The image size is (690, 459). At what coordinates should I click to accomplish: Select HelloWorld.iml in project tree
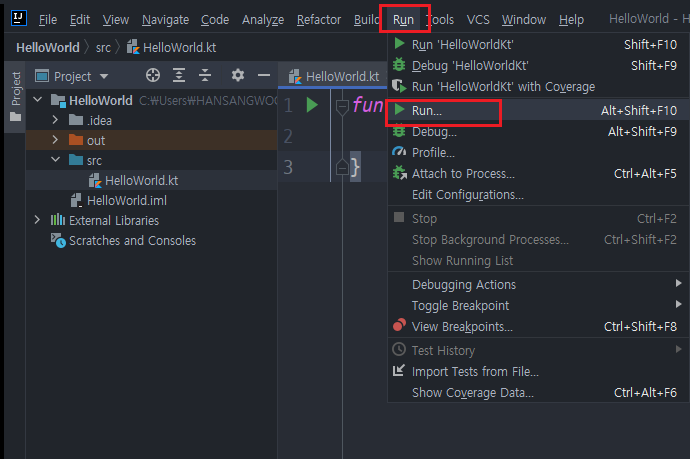[x=151, y=200]
